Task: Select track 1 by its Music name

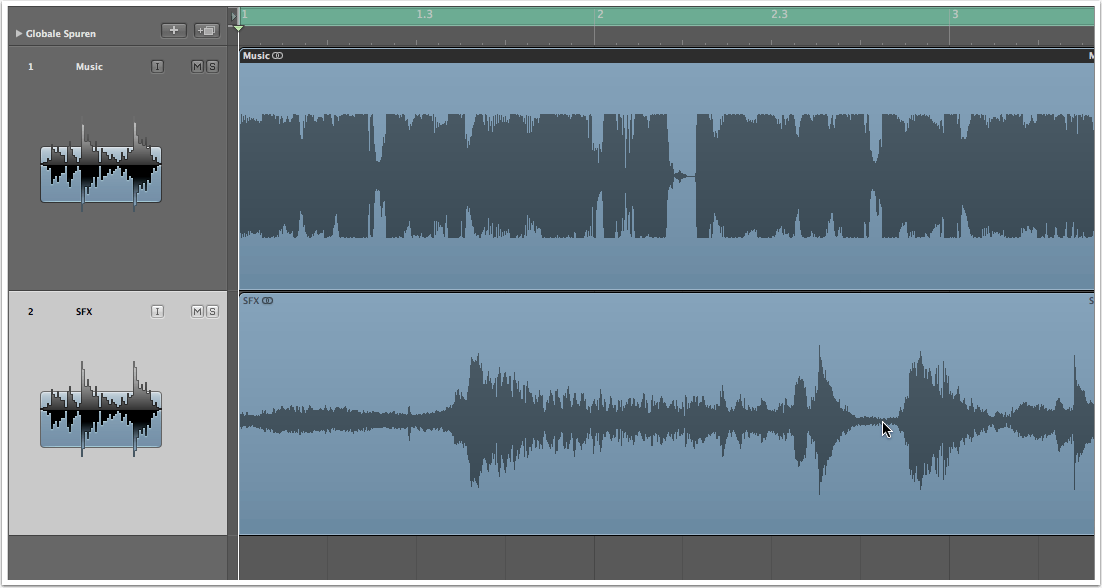Action: point(89,67)
